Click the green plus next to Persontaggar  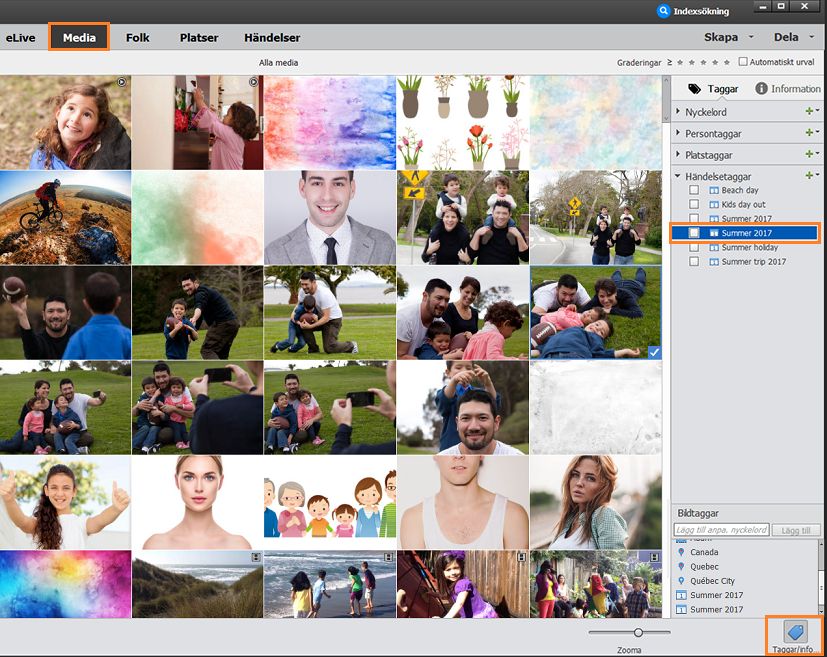[x=809, y=133]
